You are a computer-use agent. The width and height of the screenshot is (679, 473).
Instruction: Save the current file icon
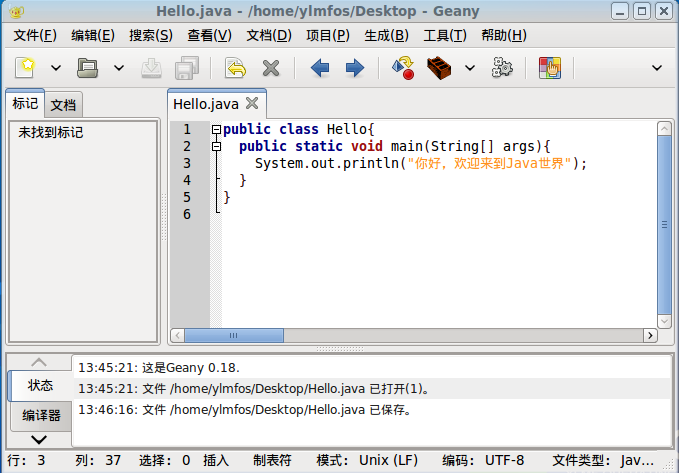[152, 68]
